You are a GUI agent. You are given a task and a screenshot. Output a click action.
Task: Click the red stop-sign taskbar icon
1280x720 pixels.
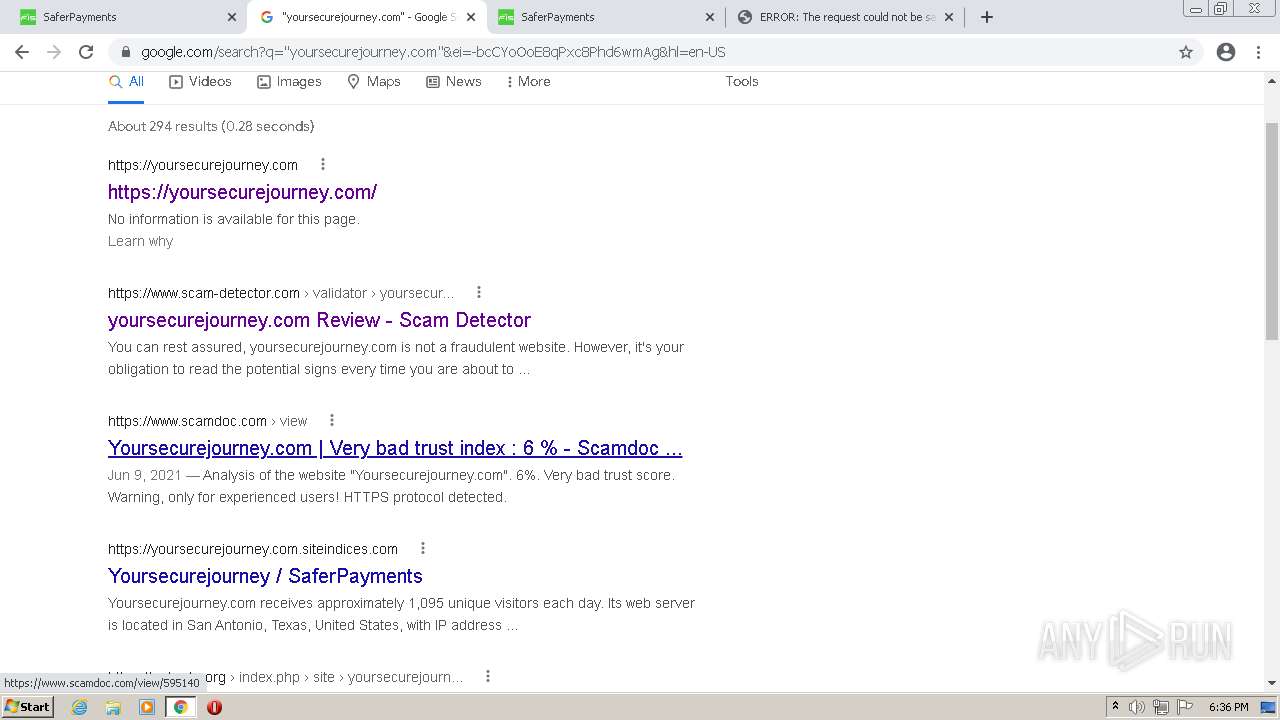click(214, 707)
